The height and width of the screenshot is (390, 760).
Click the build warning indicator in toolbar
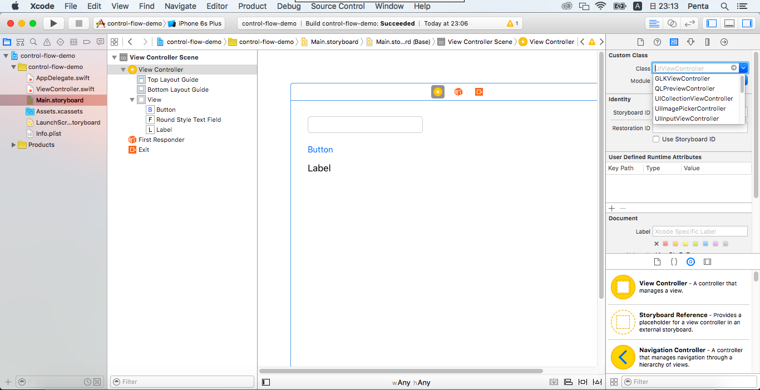click(x=512, y=23)
